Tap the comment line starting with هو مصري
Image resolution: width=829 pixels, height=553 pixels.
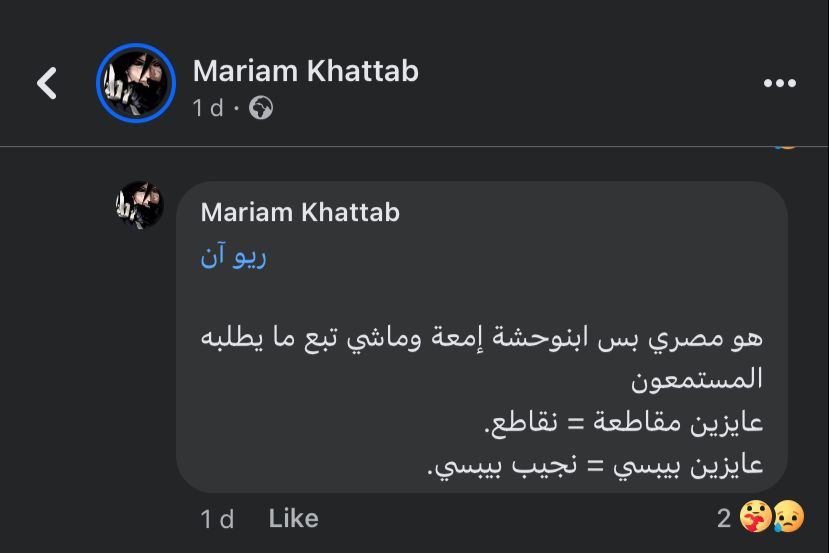(483, 338)
